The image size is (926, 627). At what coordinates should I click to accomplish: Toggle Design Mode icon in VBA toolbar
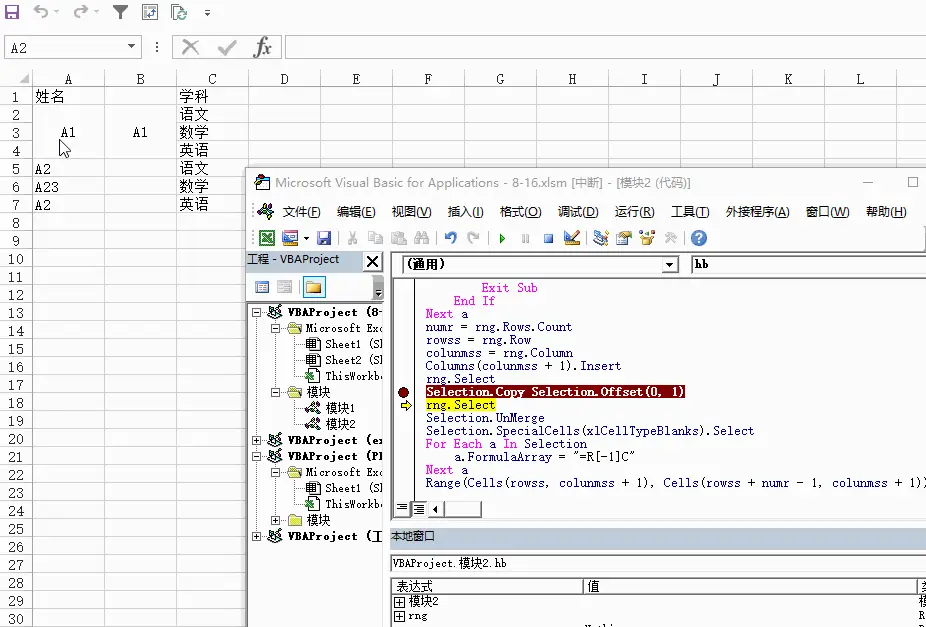pyautogui.click(x=572, y=238)
